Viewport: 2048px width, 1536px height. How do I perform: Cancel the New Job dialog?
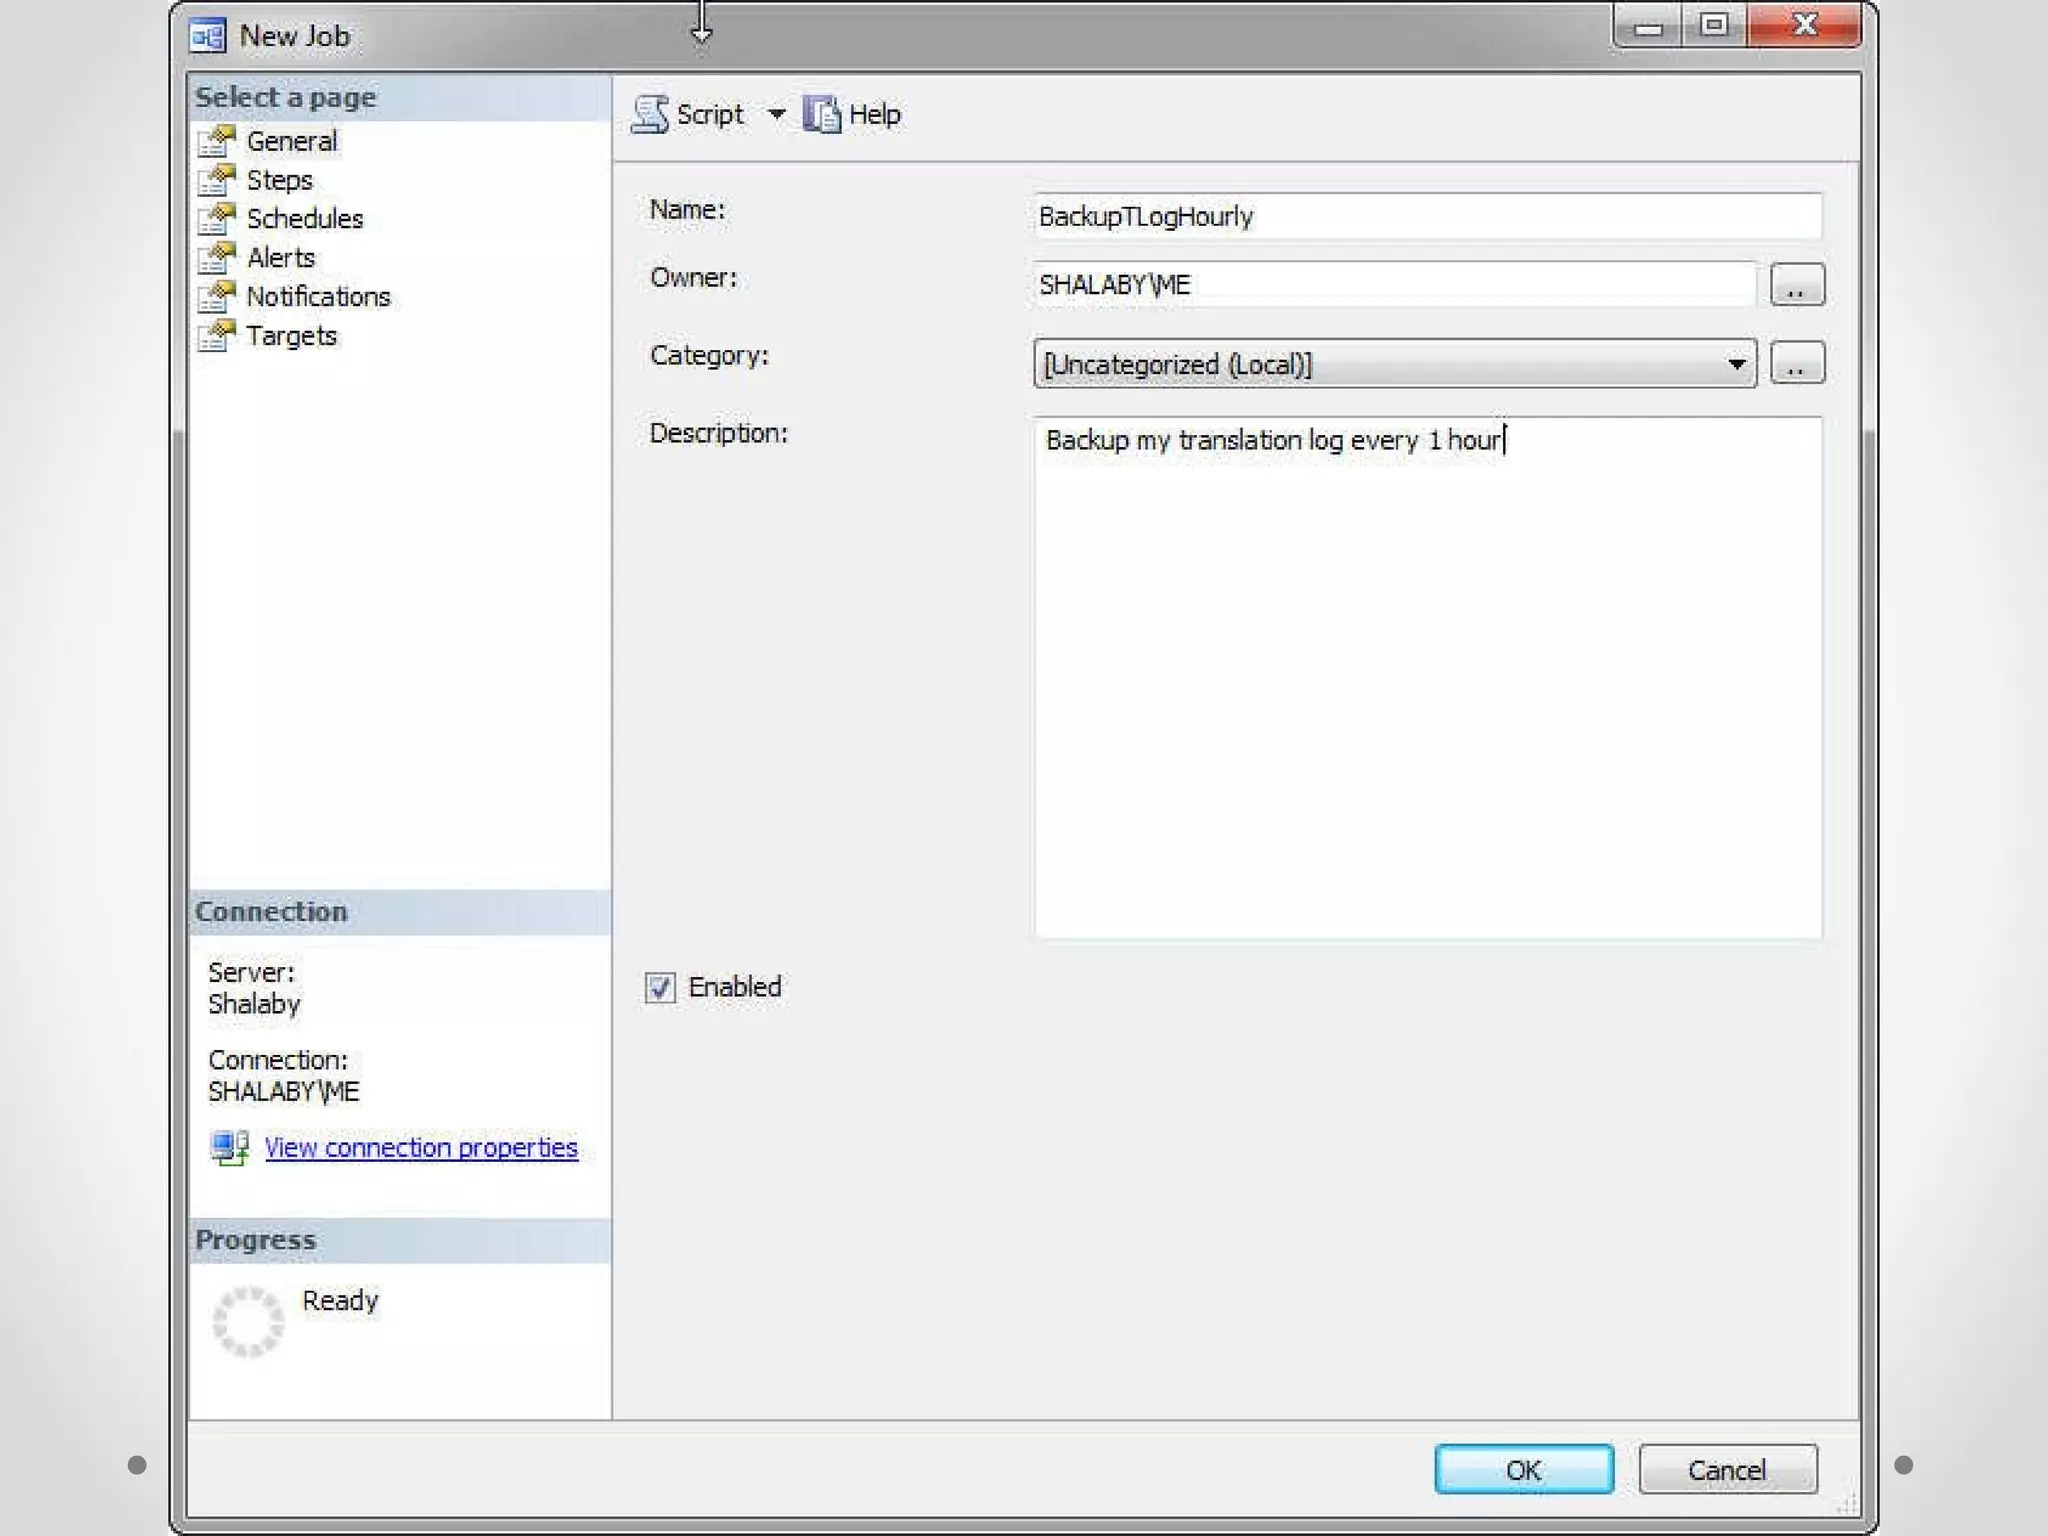pos(1727,1469)
